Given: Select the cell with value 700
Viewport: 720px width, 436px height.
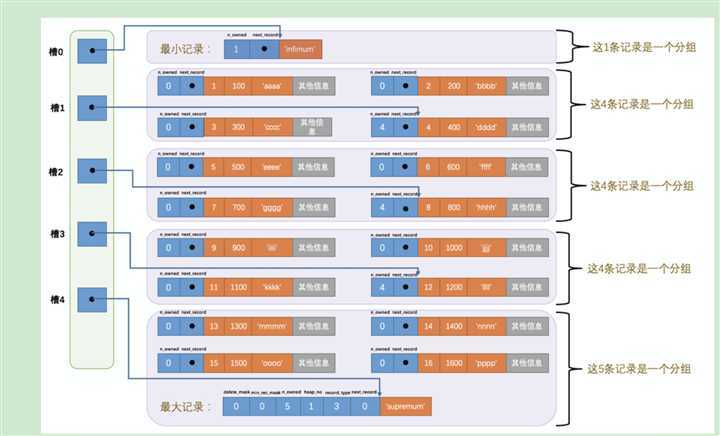Looking at the screenshot, I should click(238, 207).
